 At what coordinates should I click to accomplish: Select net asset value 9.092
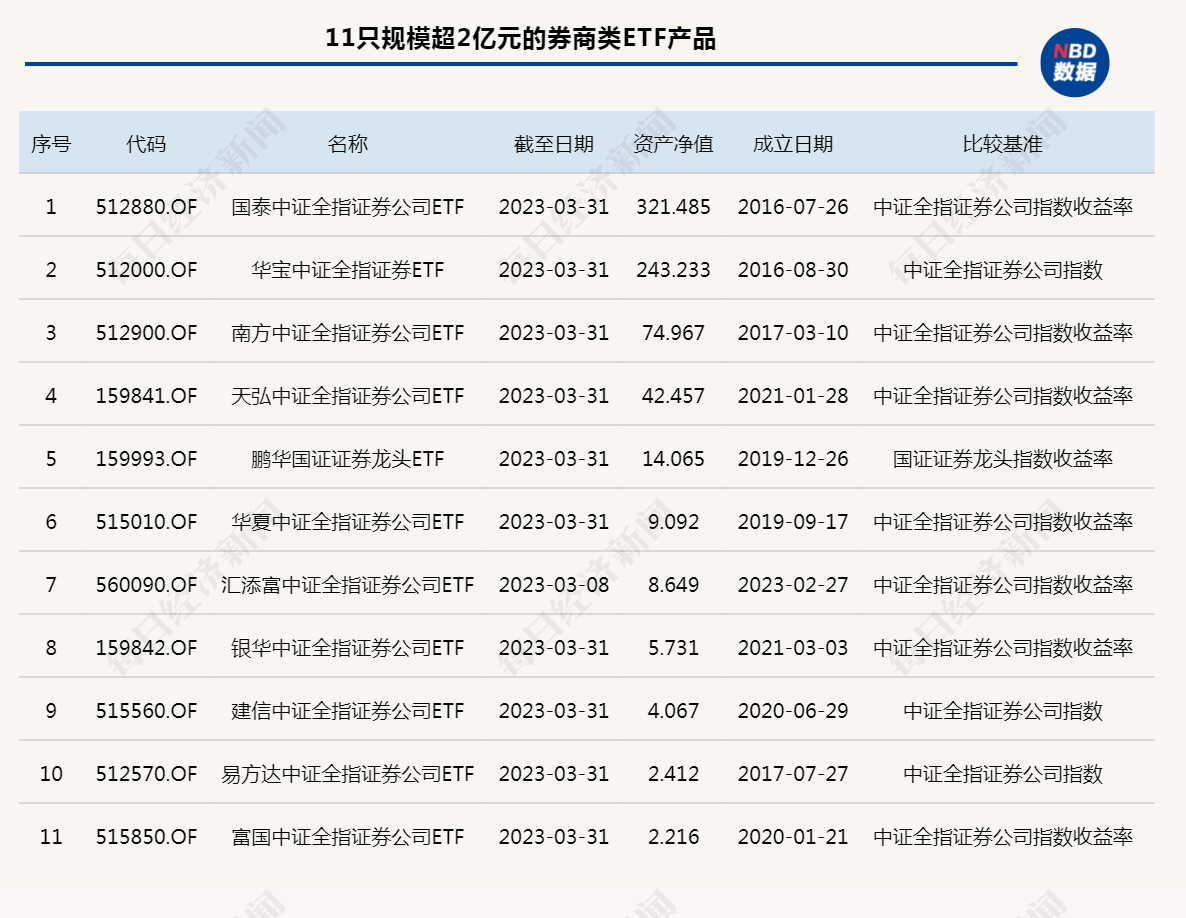tap(673, 522)
